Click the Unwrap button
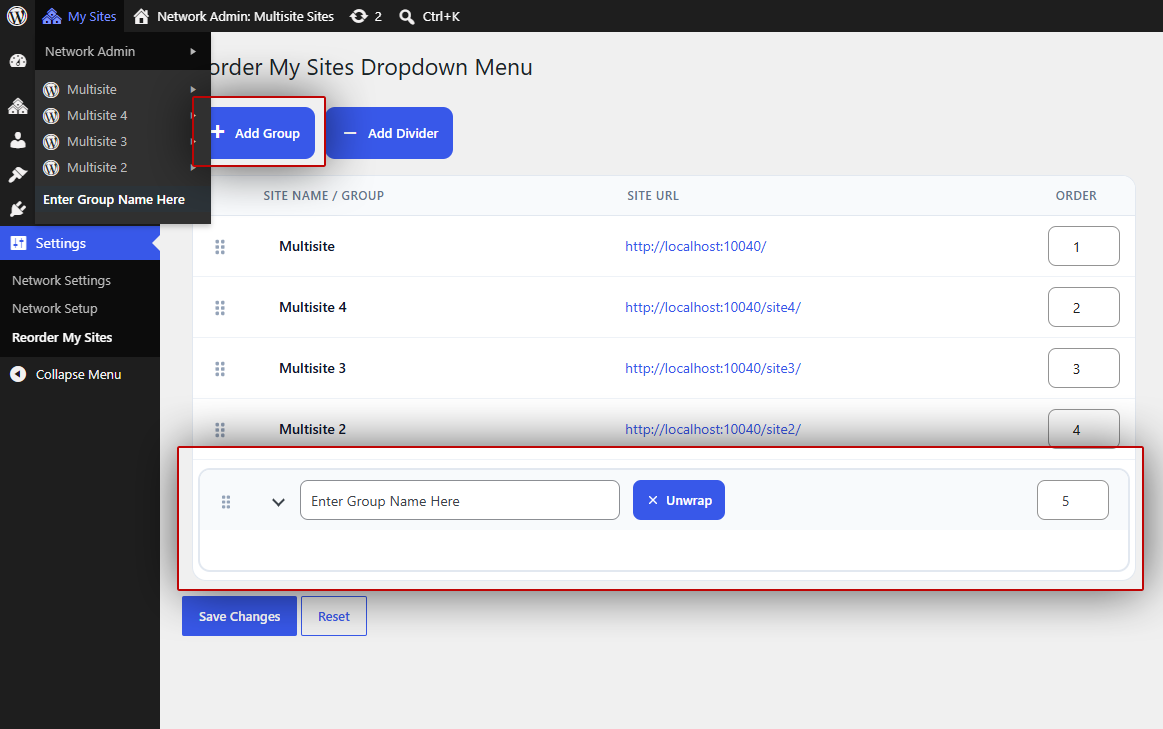The width and height of the screenshot is (1163, 729). 679,501
